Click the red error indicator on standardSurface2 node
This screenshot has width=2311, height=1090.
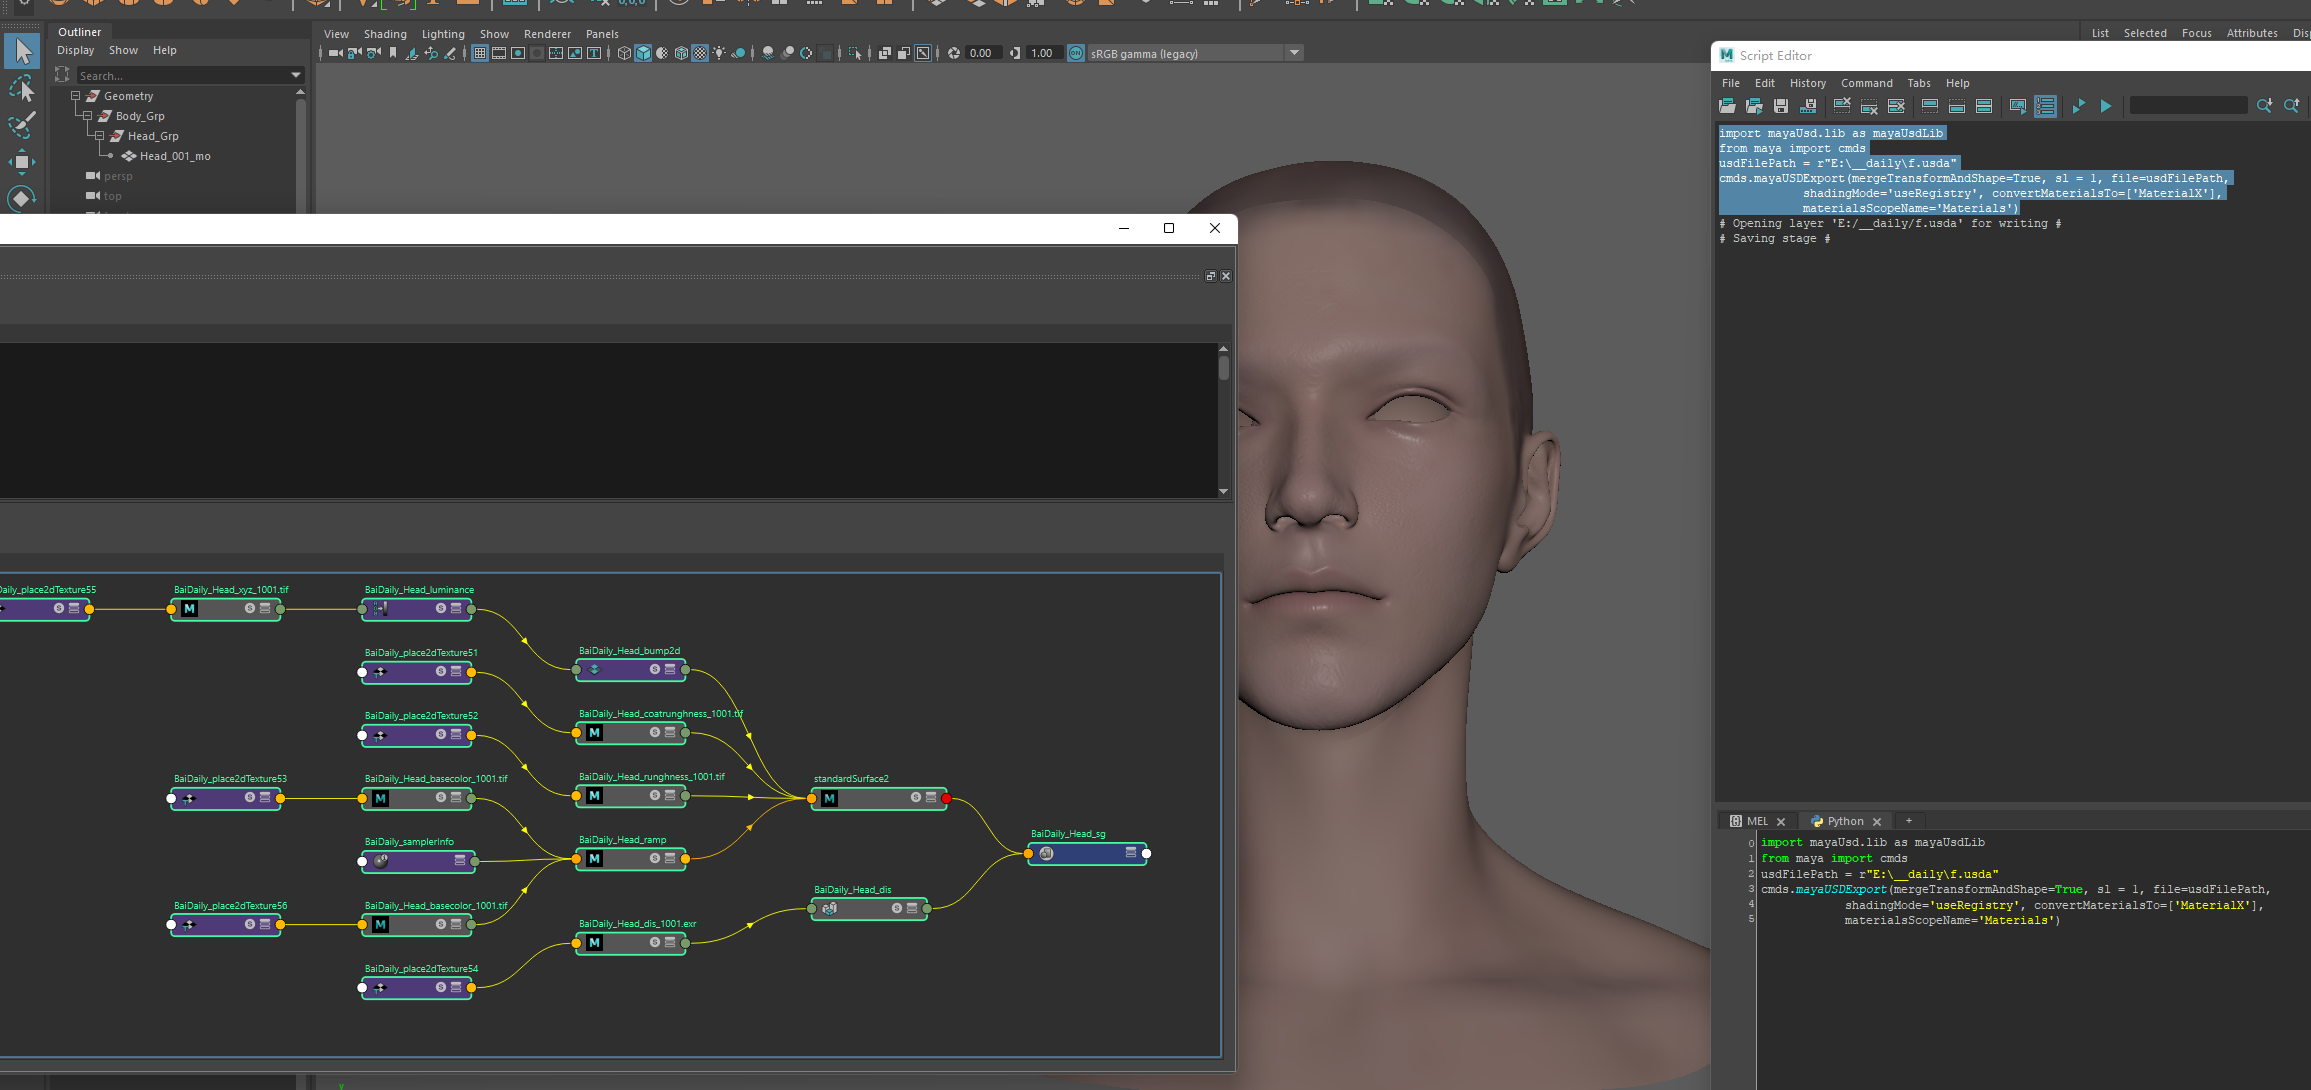click(x=945, y=799)
